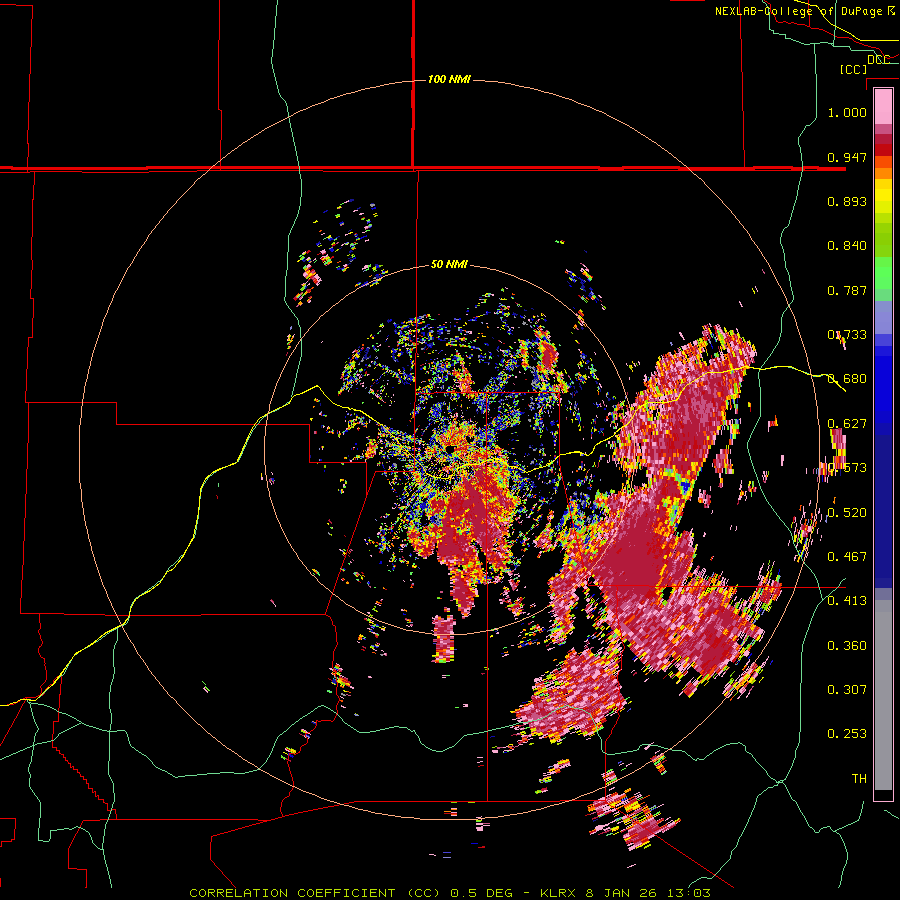Click the 0.680 legend value

[x=847, y=379]
